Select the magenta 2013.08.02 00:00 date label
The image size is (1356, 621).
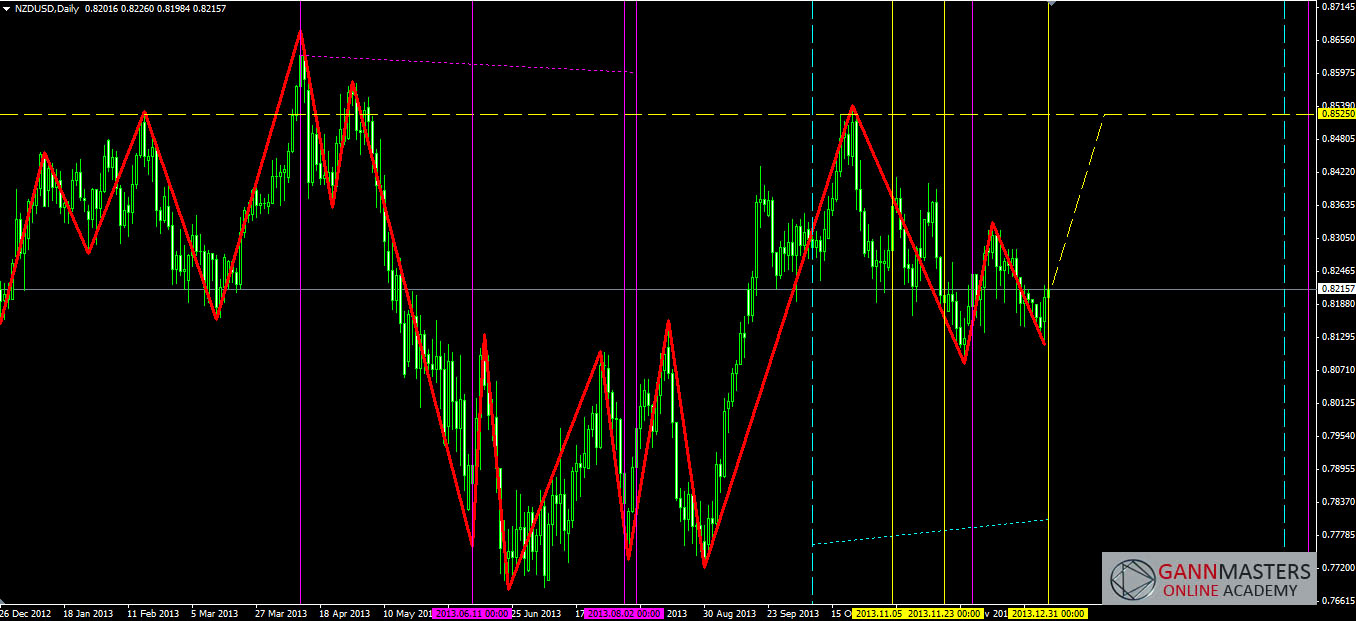[624, 613]
